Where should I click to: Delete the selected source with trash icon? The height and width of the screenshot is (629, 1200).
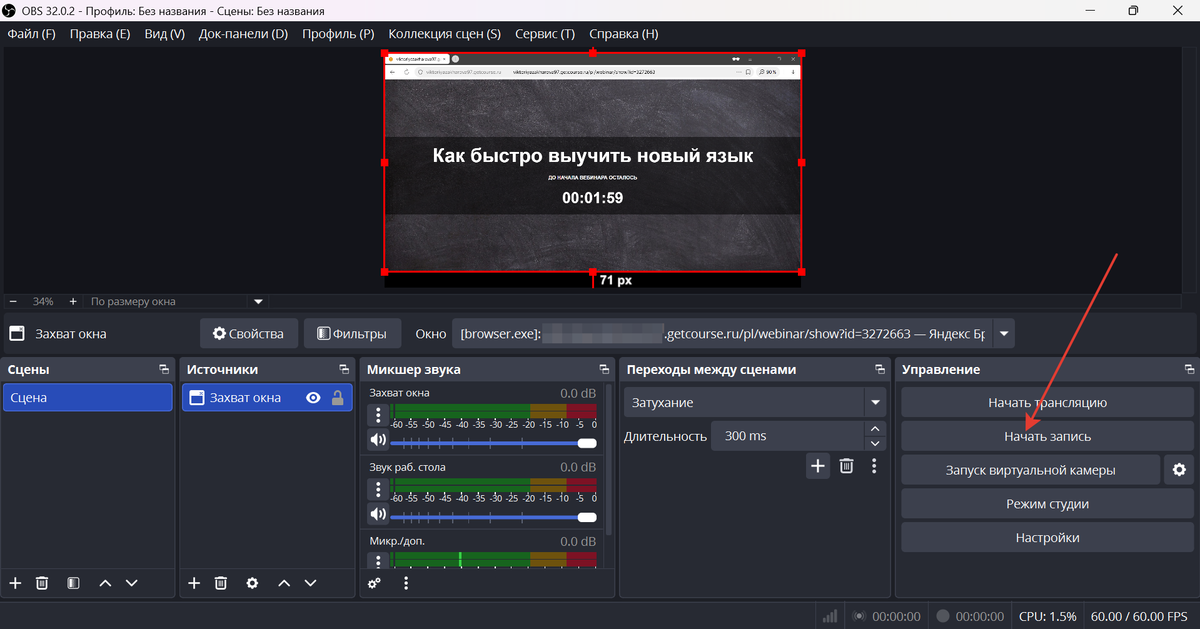tap(221, 583)
